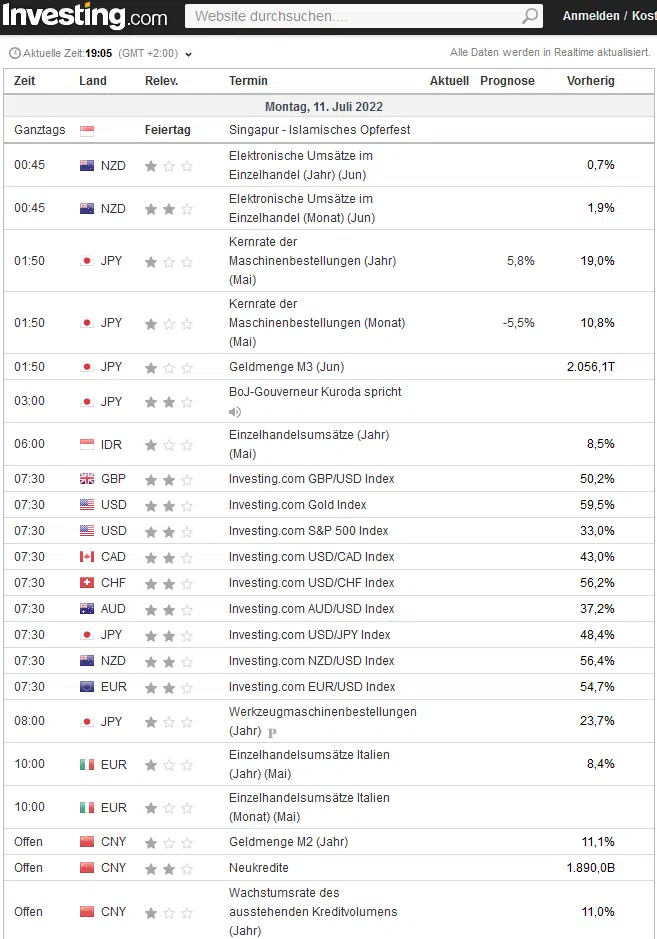Open Einzelhandelsumsätze Italien (Jahr) (Mai) event
The height and width of the screenshot is (939, 657).
[x=309, y=764]
